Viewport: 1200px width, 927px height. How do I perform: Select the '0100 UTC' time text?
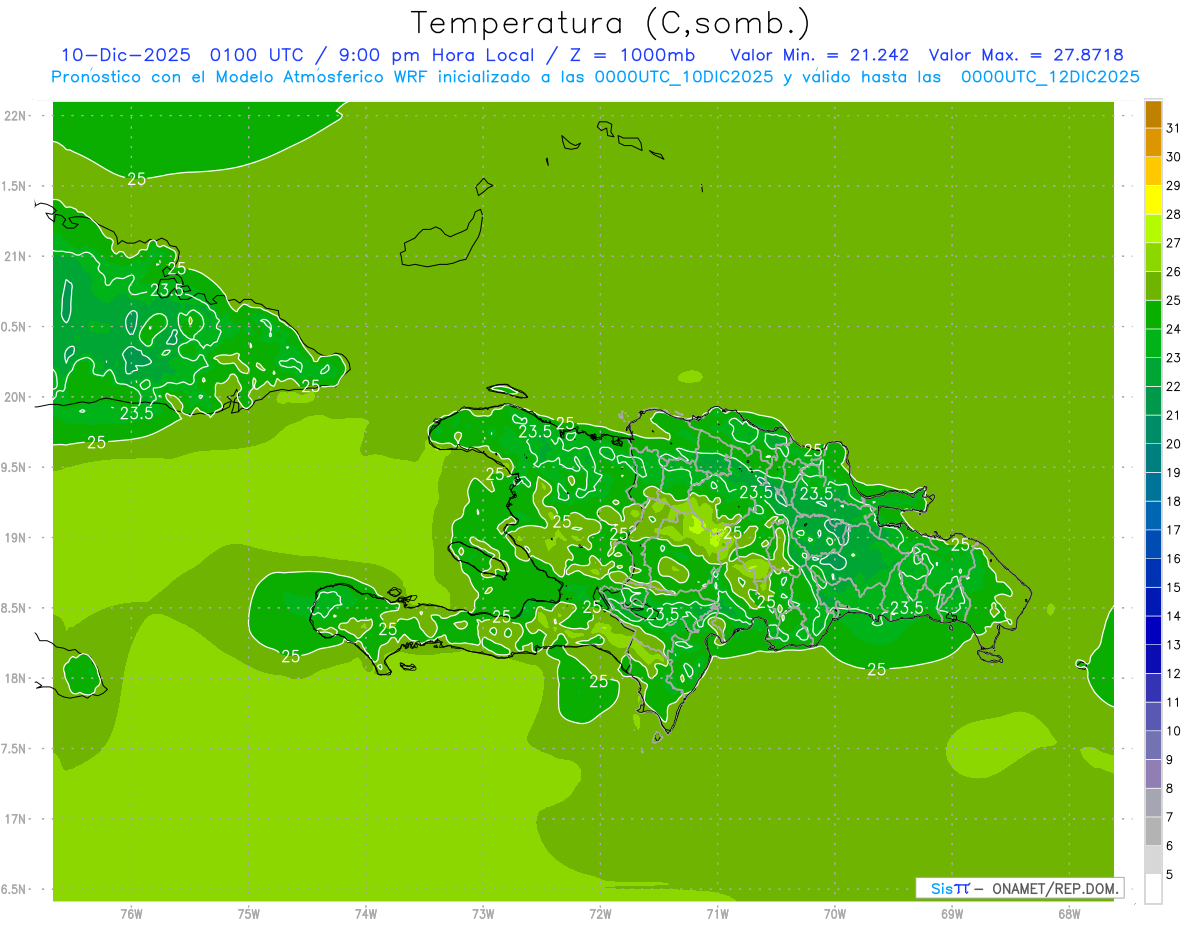pos(258,54)
